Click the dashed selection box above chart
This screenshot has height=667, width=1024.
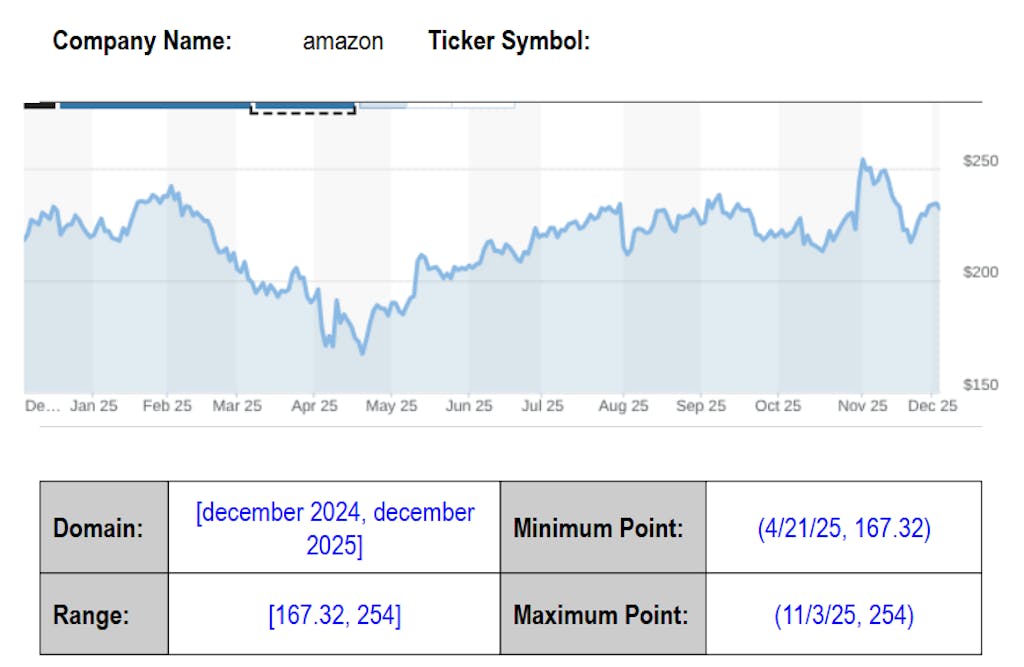point(303,107)
